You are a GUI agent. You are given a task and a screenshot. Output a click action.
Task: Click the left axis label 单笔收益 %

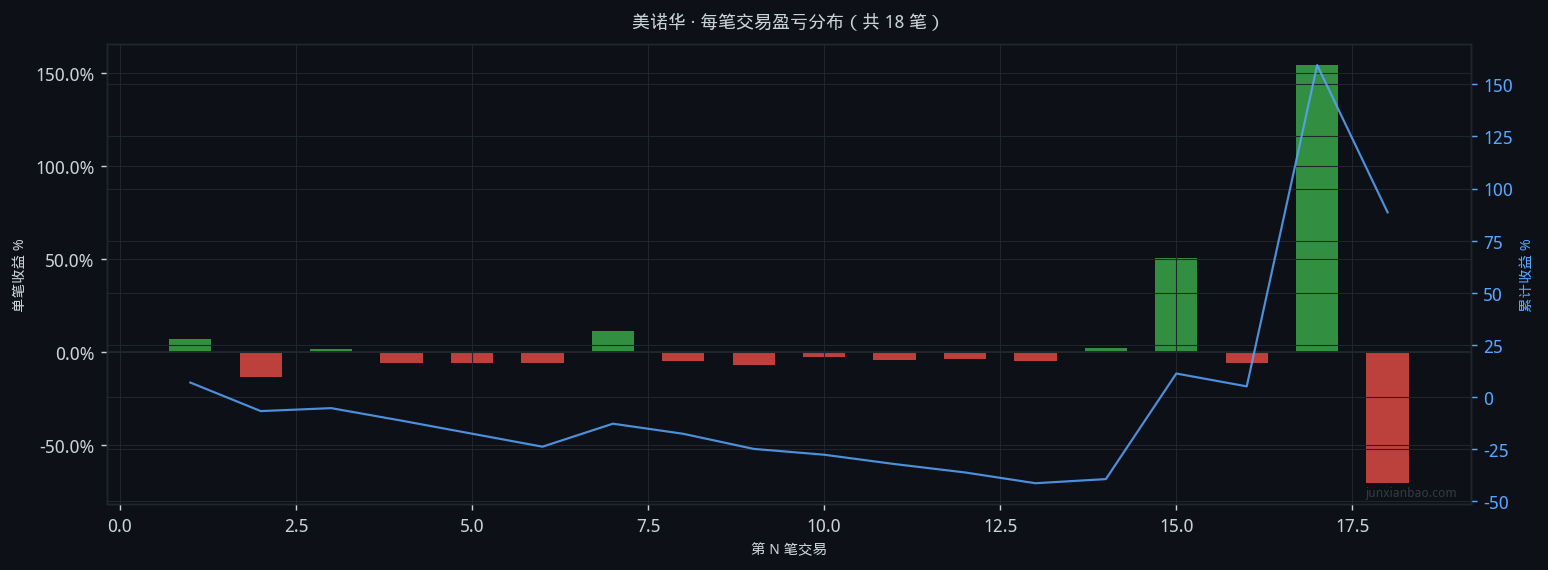(19, 275)
